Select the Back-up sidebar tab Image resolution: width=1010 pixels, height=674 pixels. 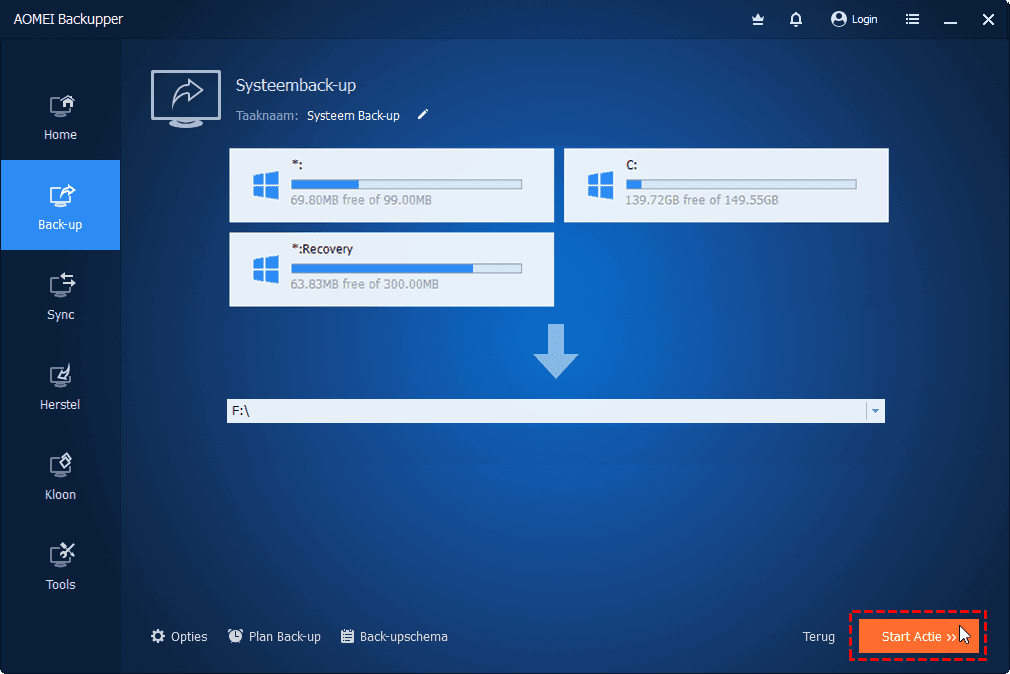60,205
